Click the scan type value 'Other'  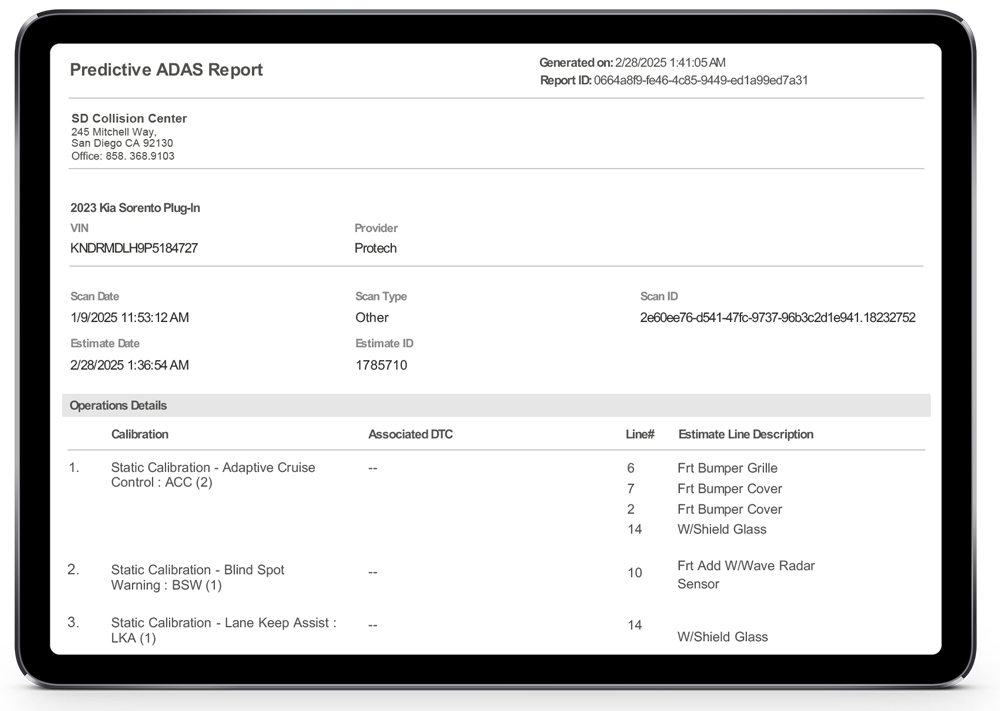[x=372, y=318]
